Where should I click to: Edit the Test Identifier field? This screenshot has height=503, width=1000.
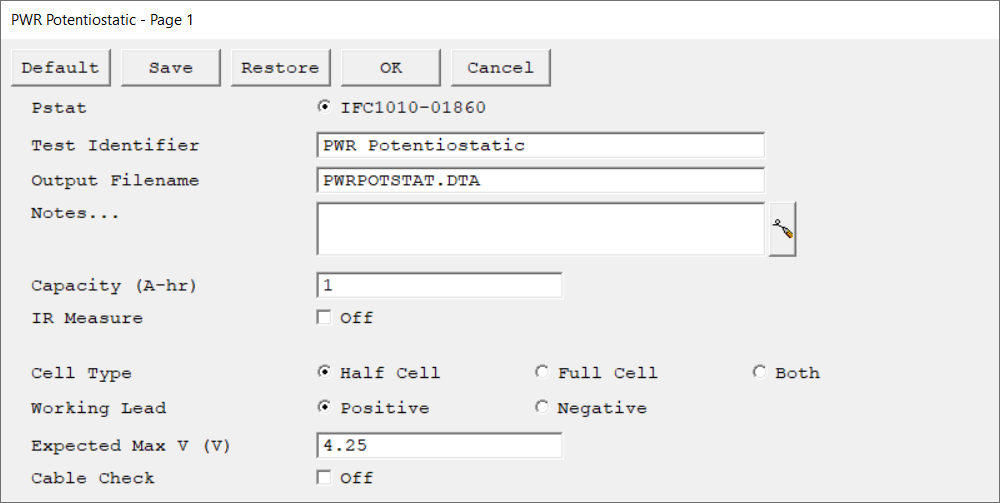[x=540, y=145]
